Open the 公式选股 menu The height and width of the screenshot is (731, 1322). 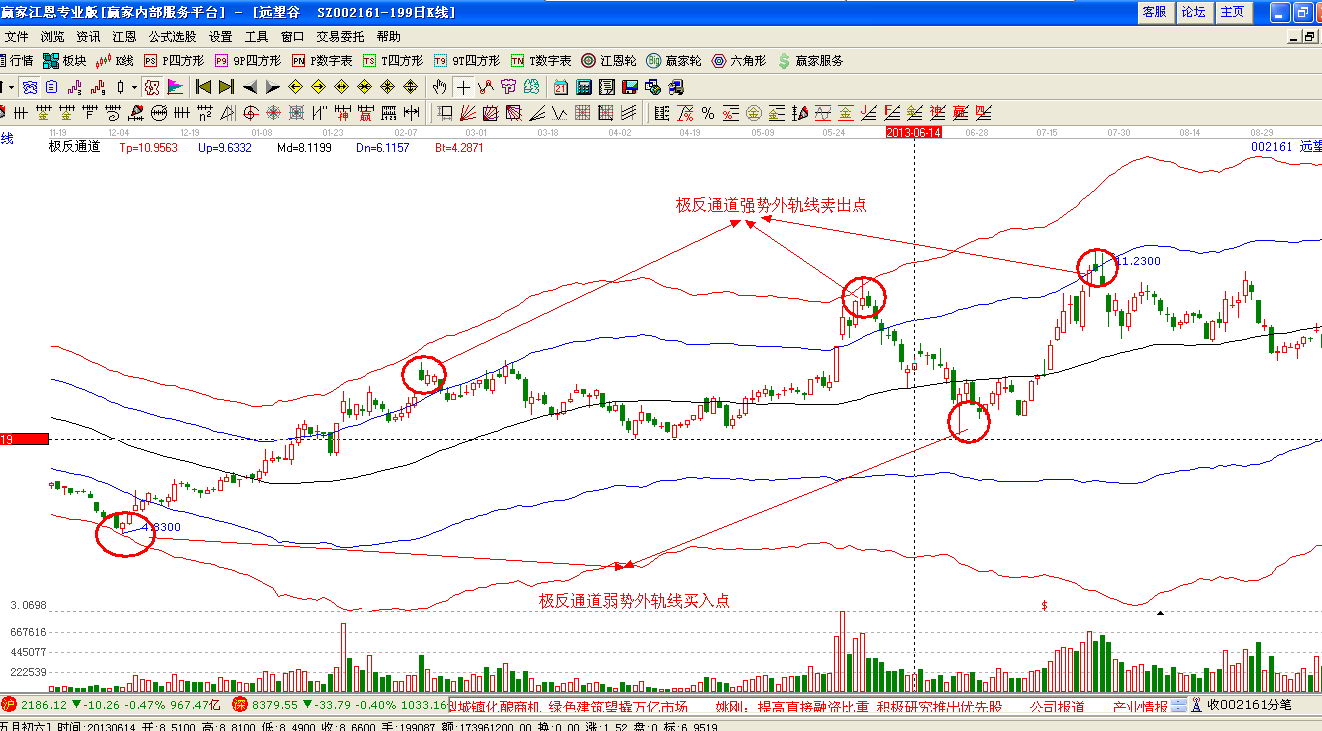point(172,36)
